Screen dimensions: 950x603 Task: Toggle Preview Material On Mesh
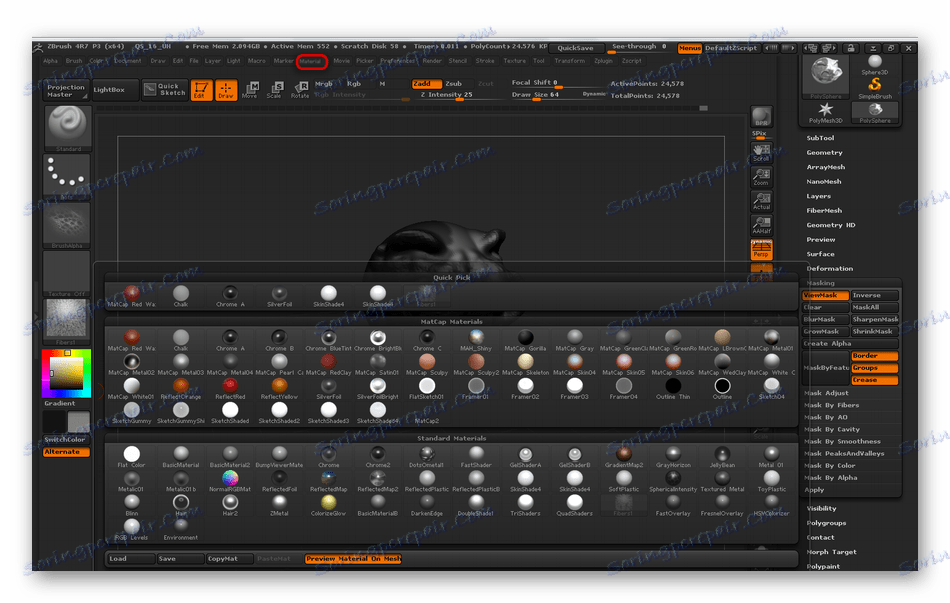353,559
